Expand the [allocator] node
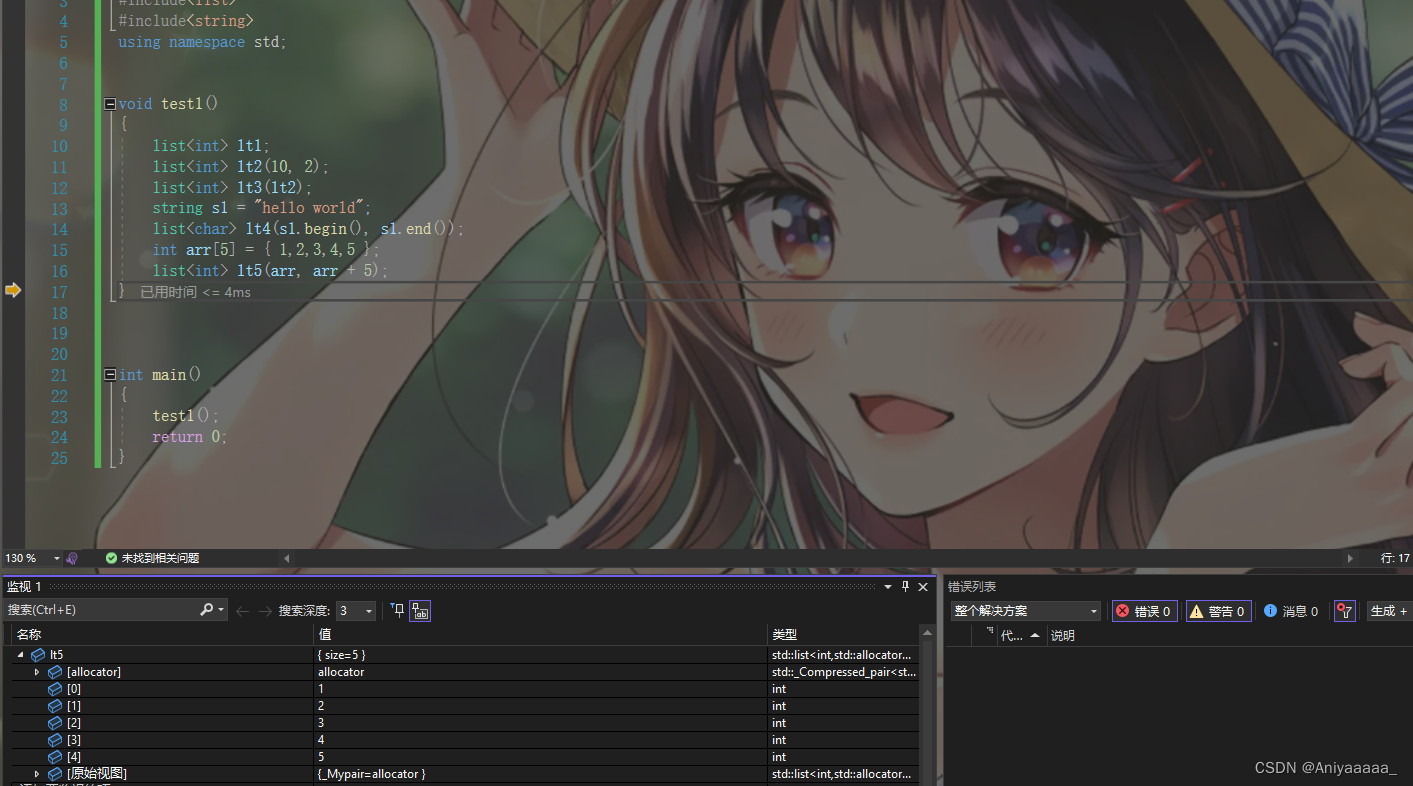This screenshot has width=1413, height=786. click(38, 672)
